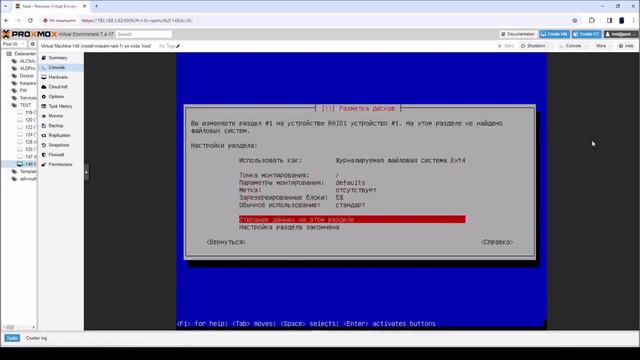Screen dimensions: 640x360
Task: Select the Console icon in the VM menu
Action: coord(44,67)
